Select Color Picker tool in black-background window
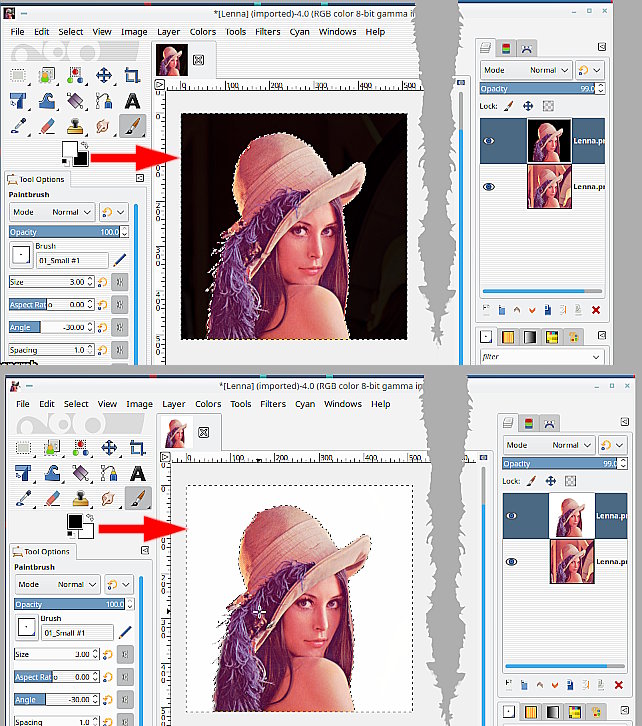 tap(18, 126)
